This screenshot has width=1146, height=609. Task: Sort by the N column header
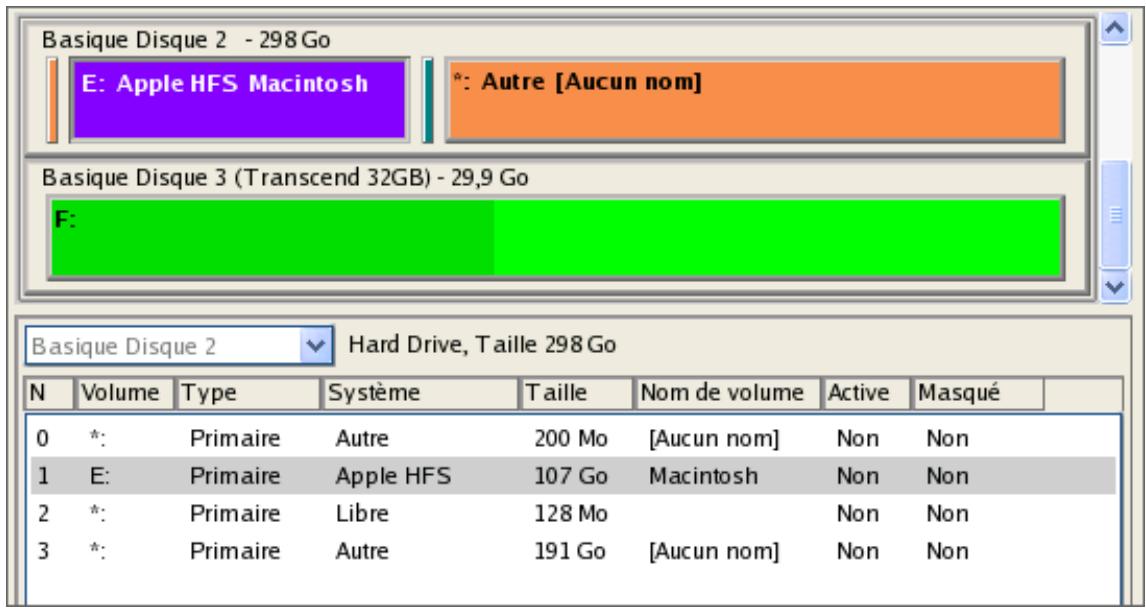pos(50,393)
